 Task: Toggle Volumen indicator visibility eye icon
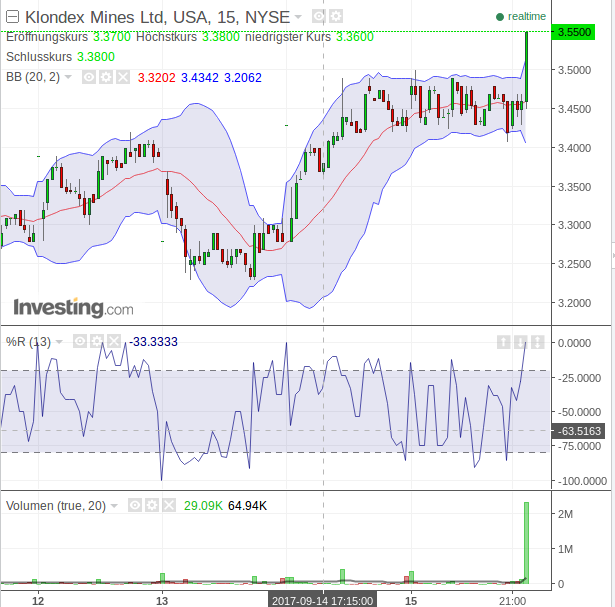[135, 506]
